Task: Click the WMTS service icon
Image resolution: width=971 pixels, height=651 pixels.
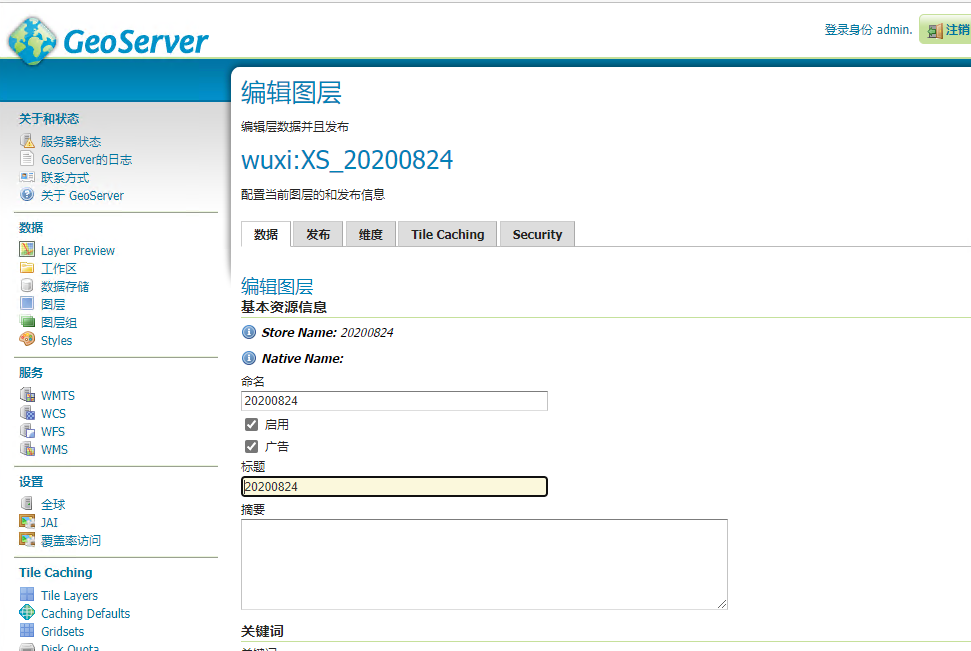Action: (x=27, y=395)
